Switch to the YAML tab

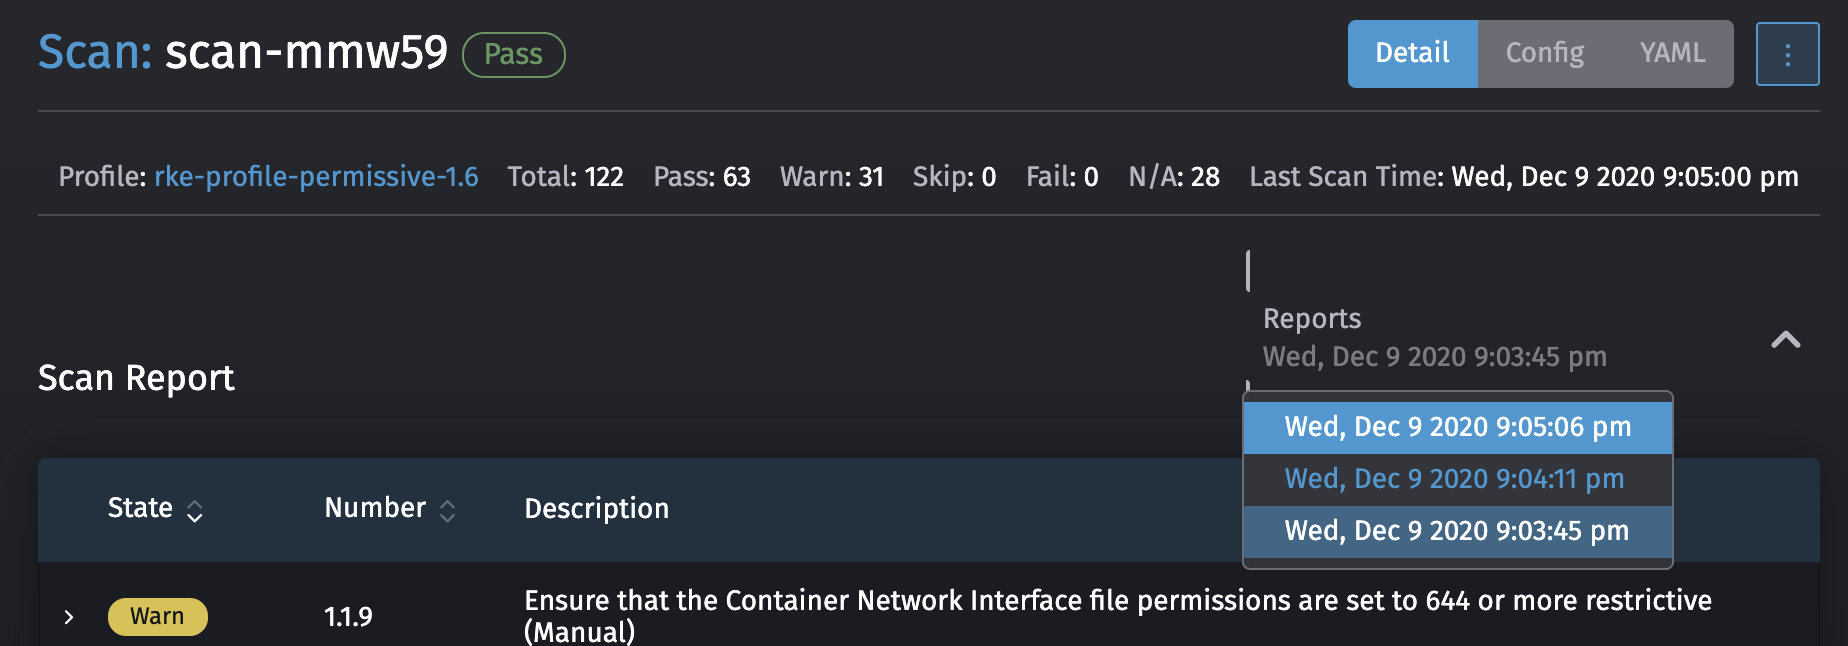point(1671,53)
